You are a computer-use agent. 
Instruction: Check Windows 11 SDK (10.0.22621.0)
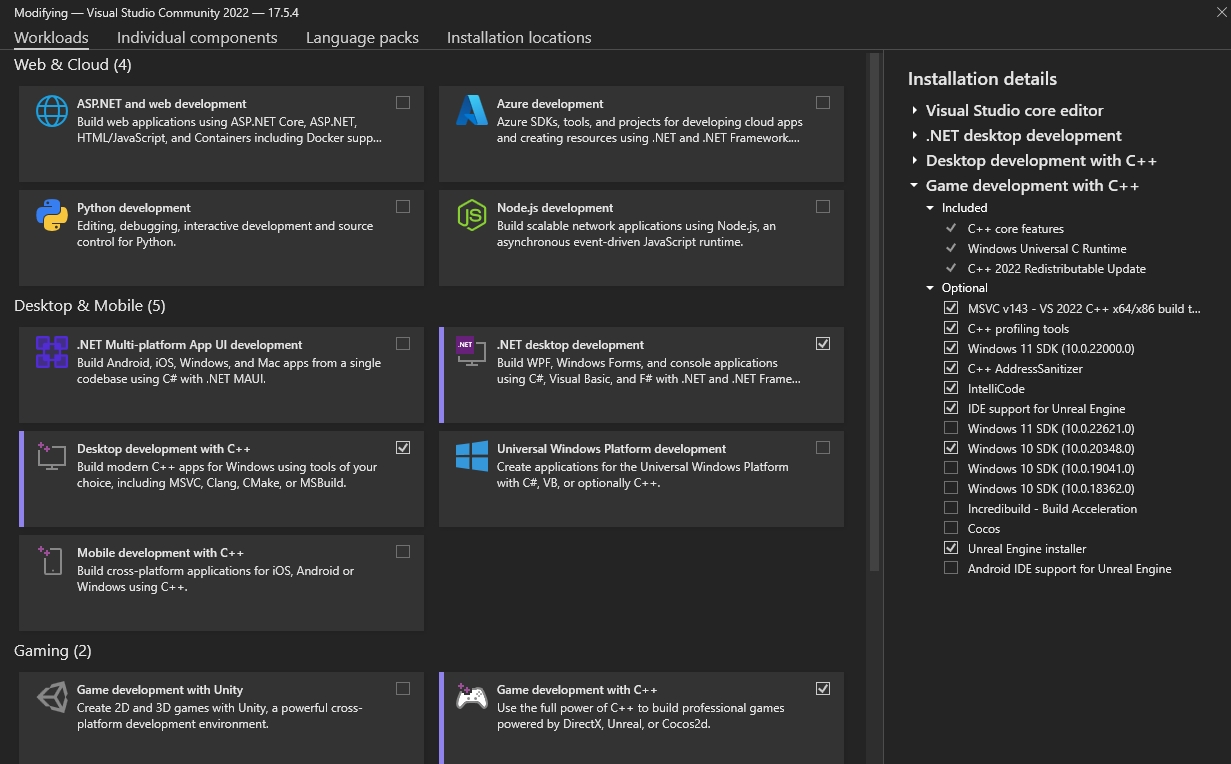click(951, 428)
